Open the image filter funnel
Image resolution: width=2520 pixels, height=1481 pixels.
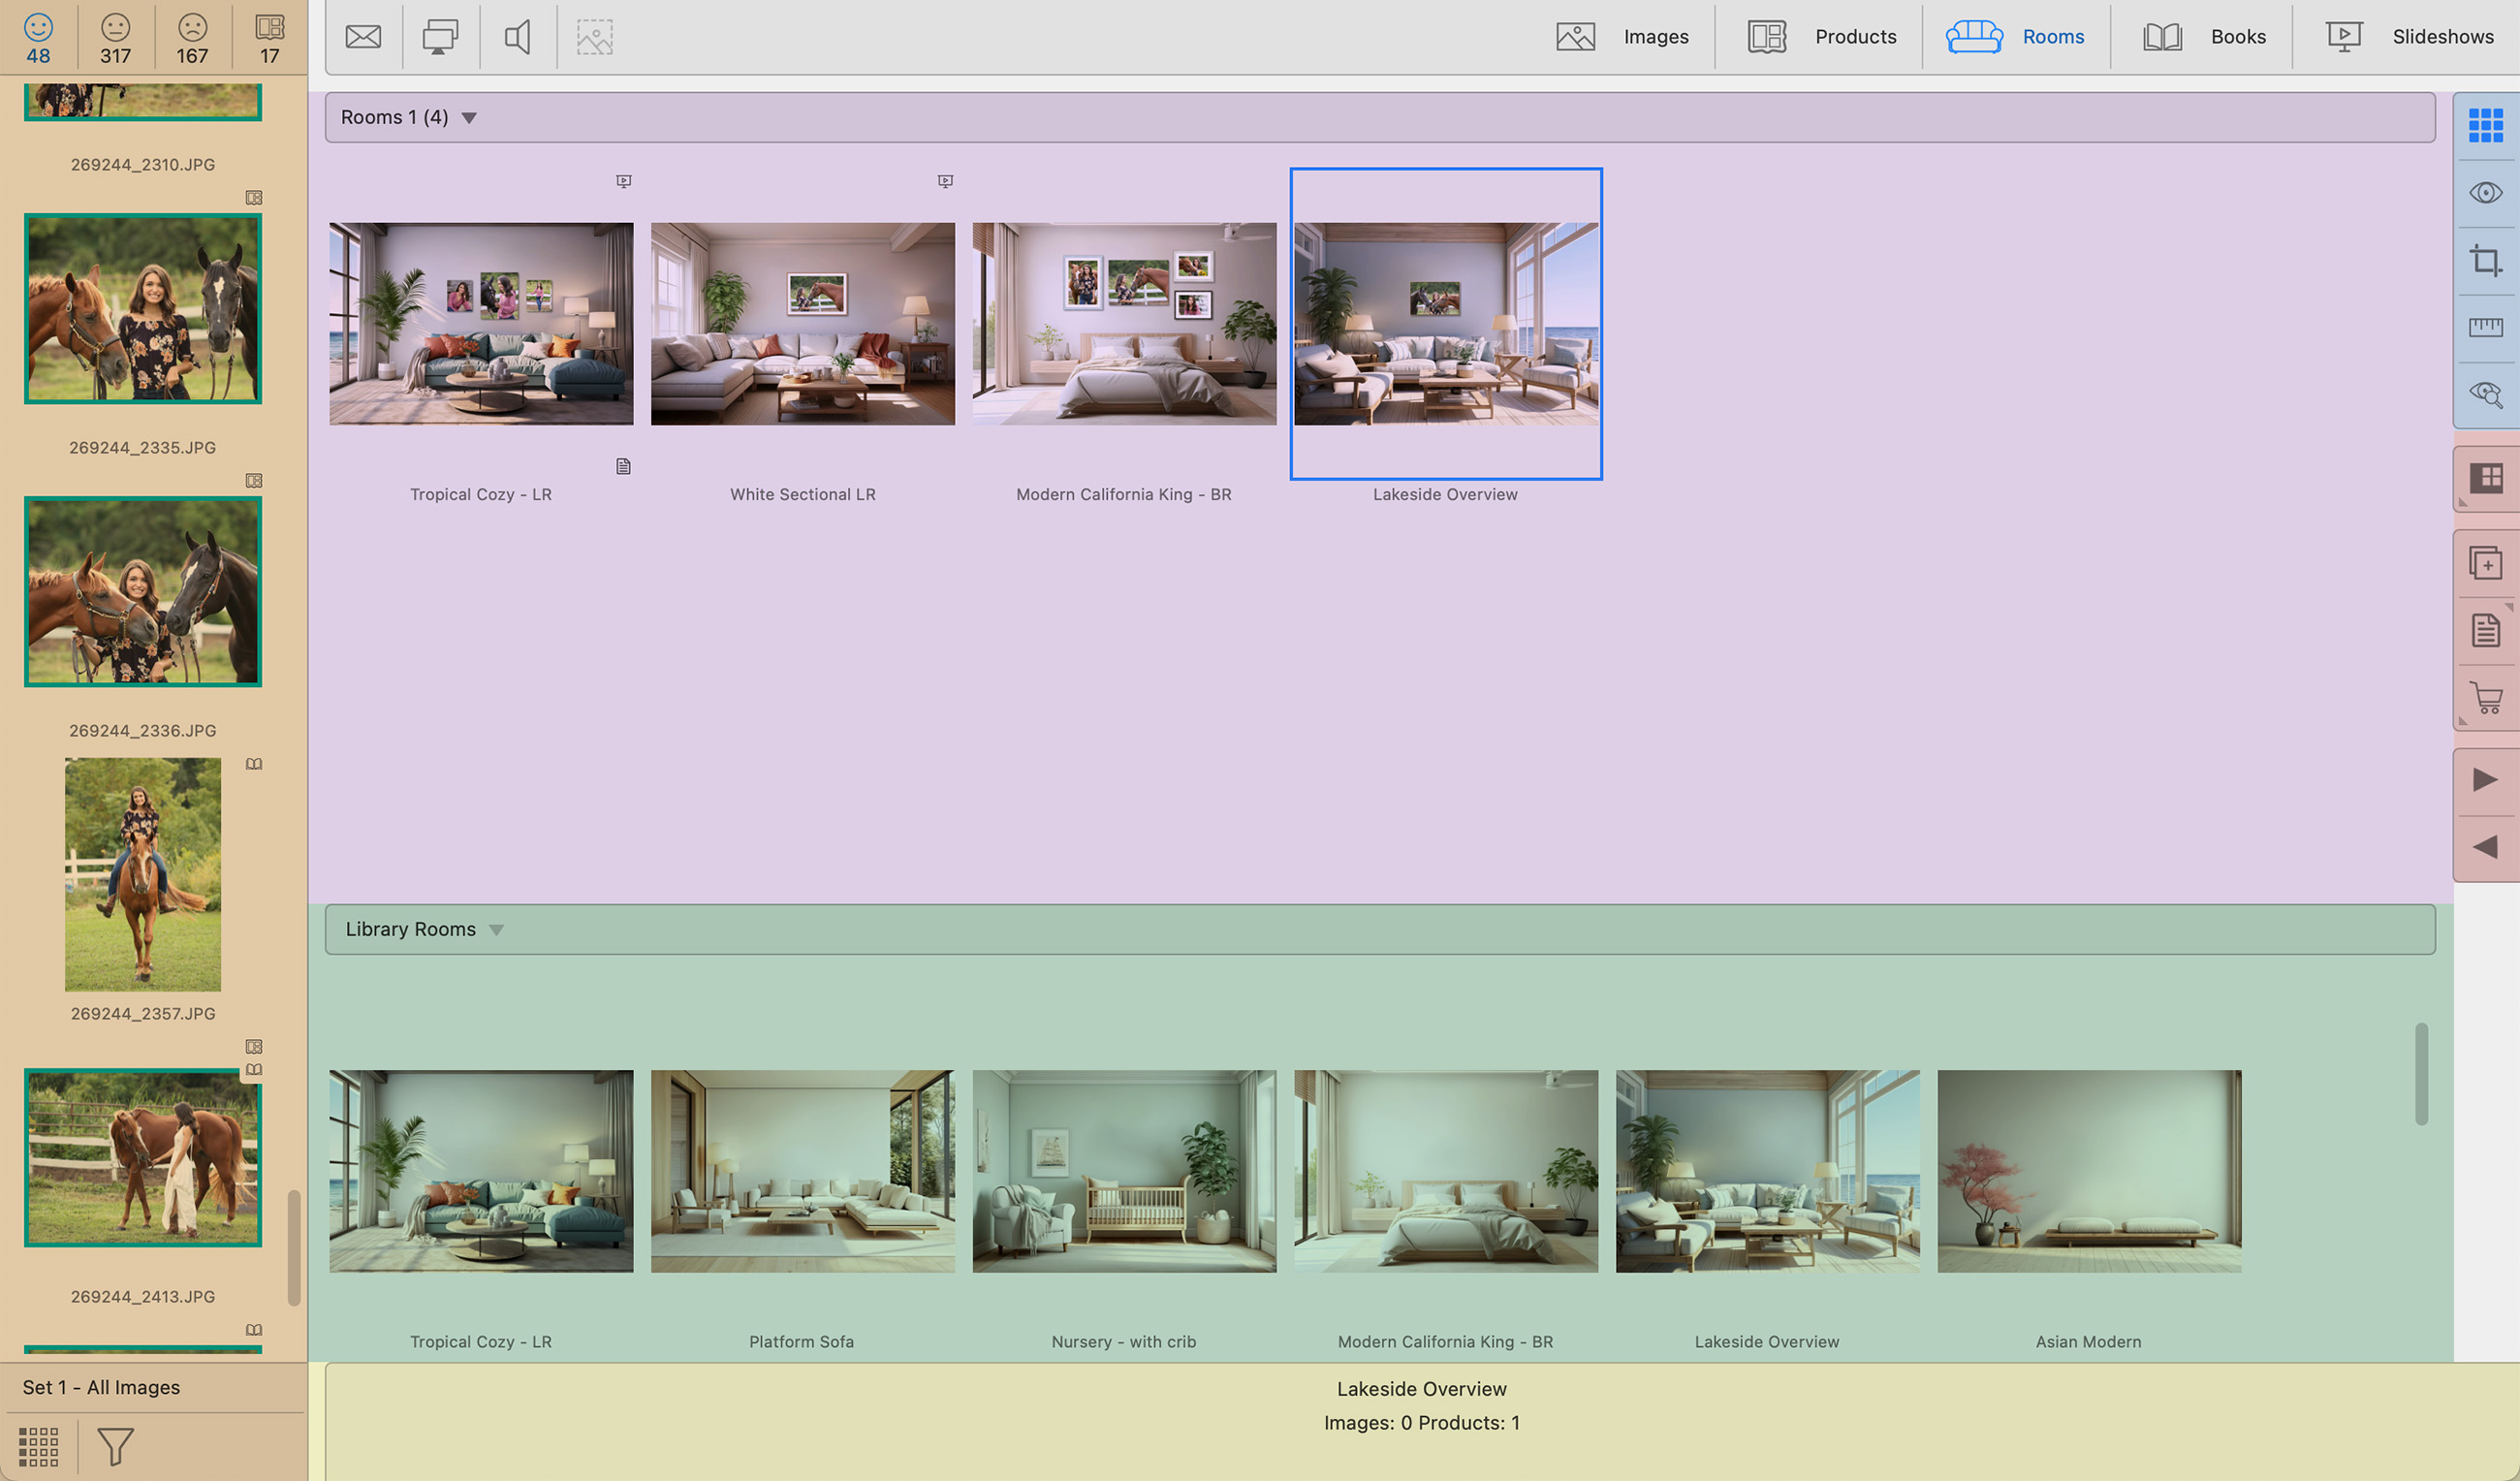point(115,1446)
